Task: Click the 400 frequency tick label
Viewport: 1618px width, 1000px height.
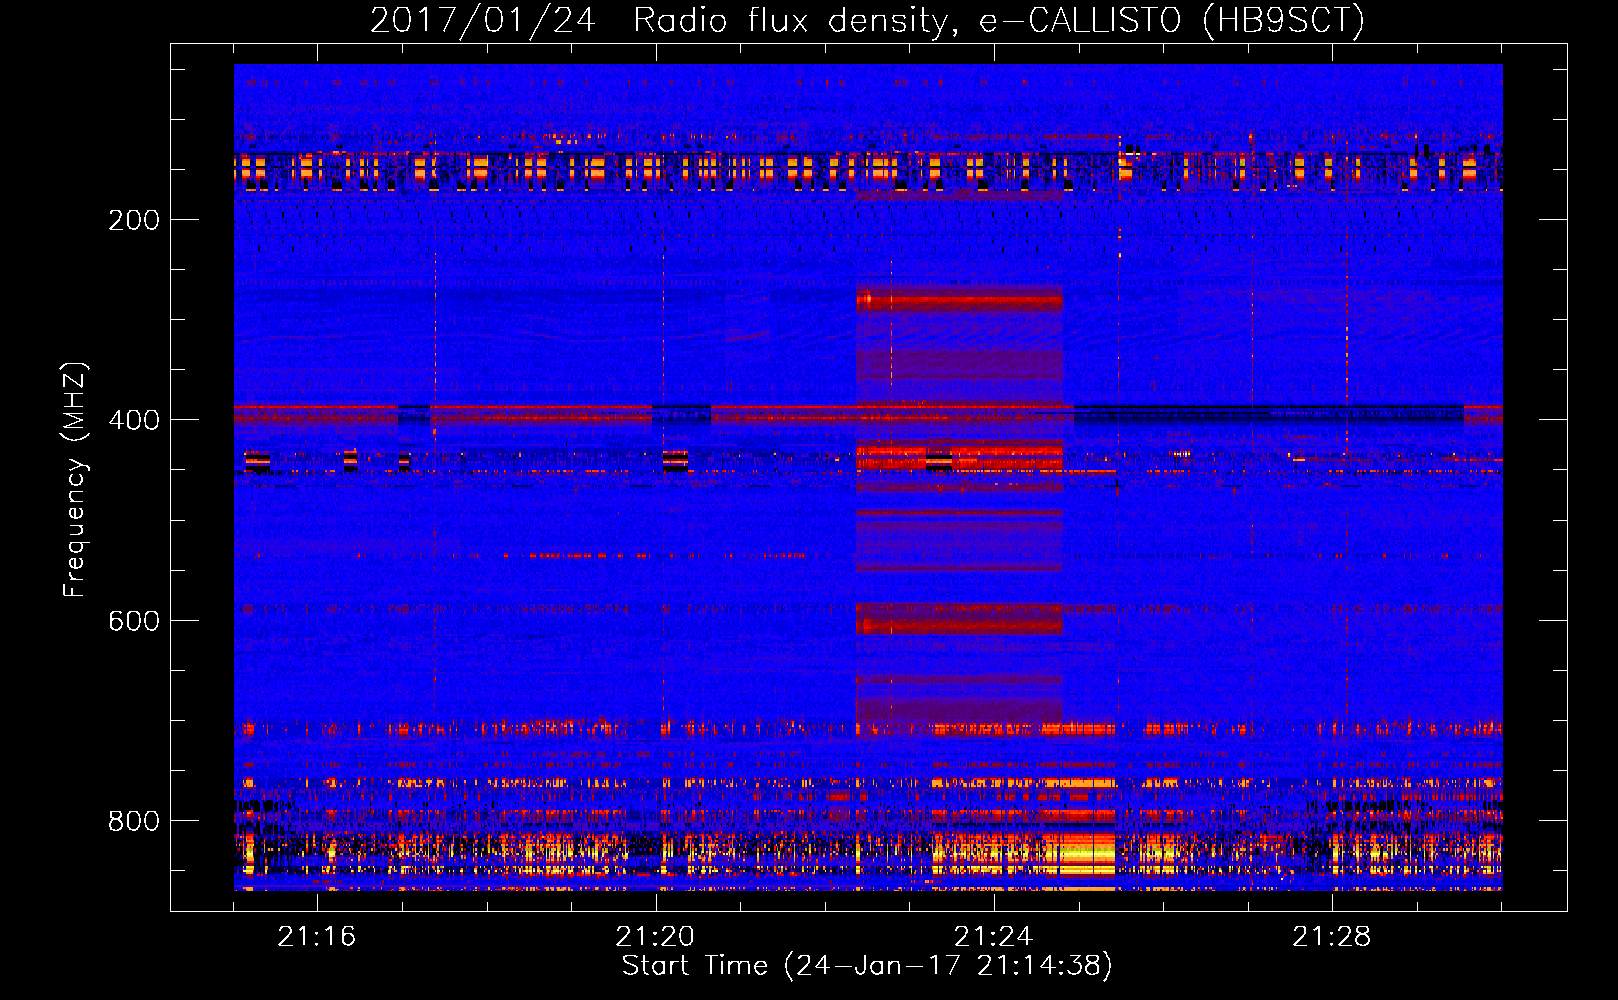Action: (x=134, y=420)
